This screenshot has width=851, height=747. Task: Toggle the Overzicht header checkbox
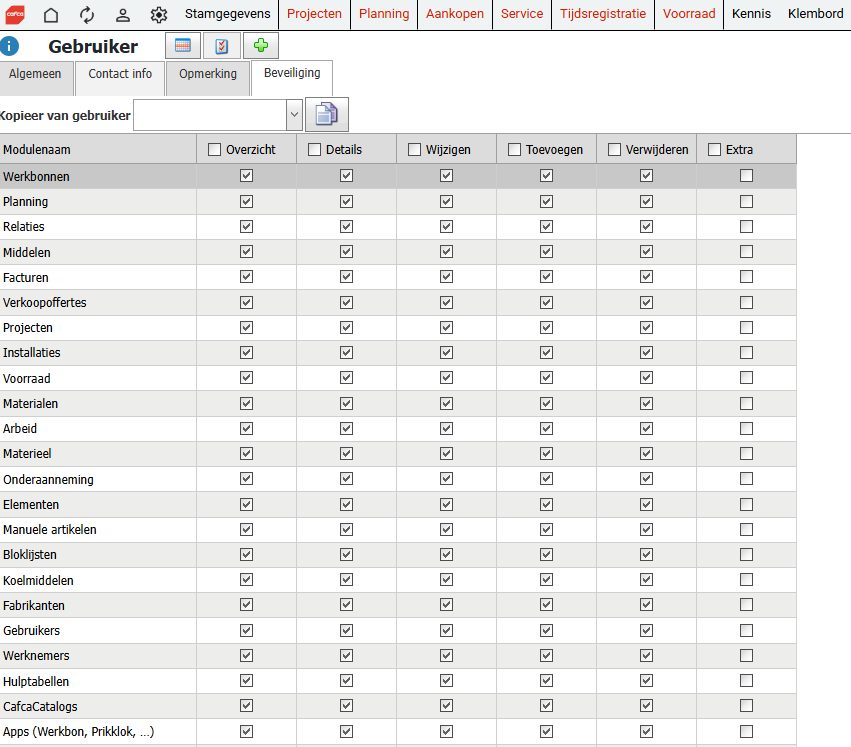(x=215, y=150)
